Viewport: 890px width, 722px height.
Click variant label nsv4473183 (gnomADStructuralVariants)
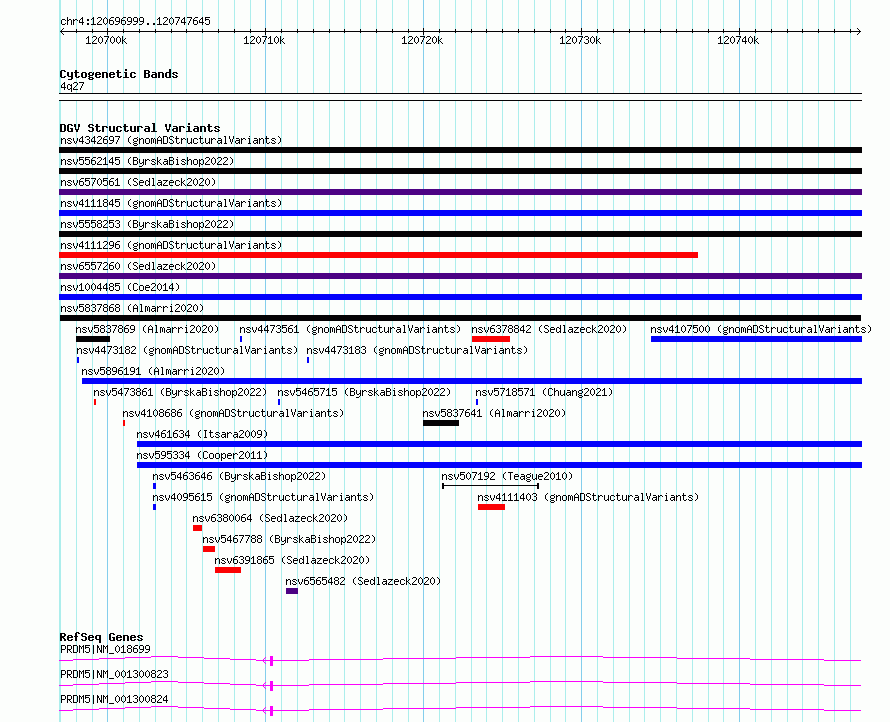(417, 350)
